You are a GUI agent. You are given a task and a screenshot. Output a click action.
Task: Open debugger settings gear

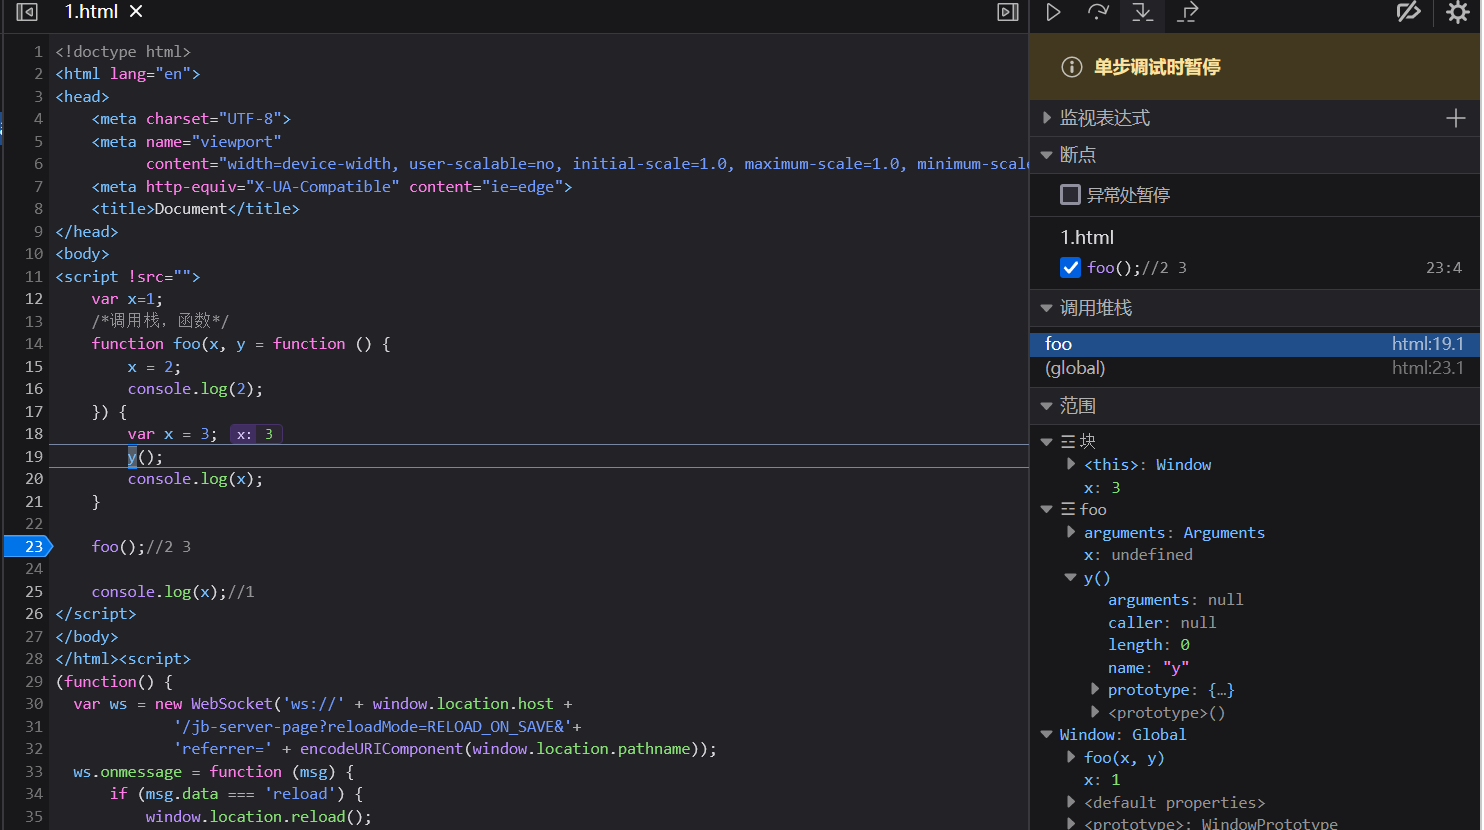point(1458,12)
